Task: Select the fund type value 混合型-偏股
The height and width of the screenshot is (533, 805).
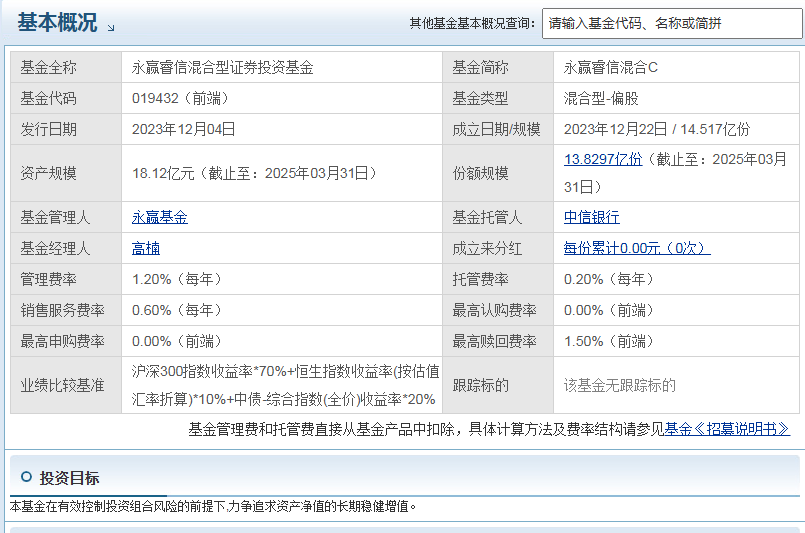Action: tap(601, 98)
